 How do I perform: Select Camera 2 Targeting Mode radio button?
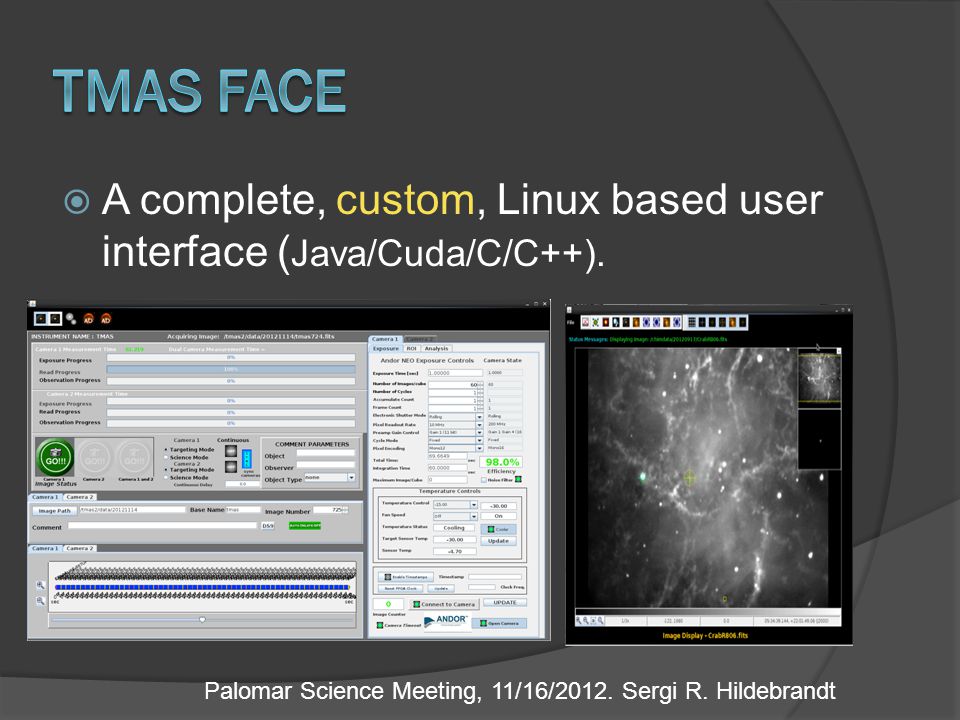click(x=166, y=470)
